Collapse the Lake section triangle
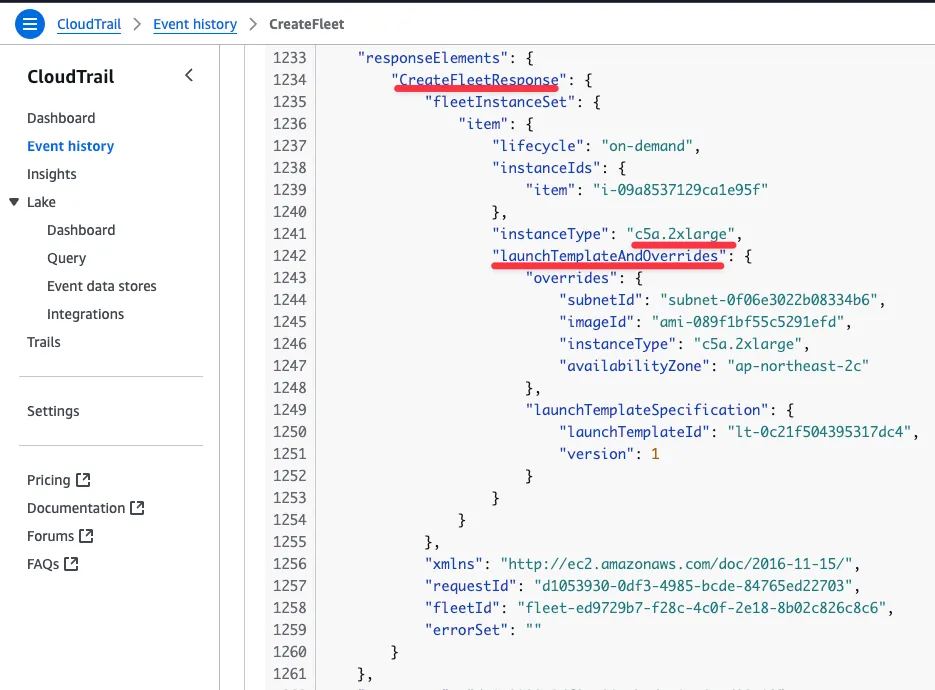This screenshot has width=935, height=690. tap(14, 202)
